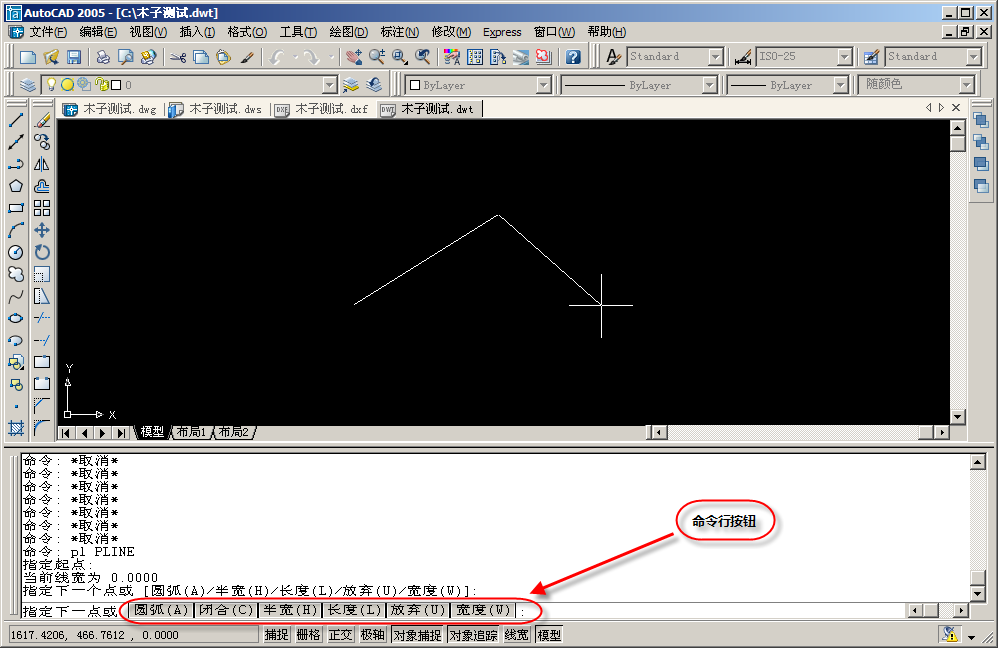Expand the layer selection dropdown
The height and width of the screenshot is (648, 998).
[329, 85]
